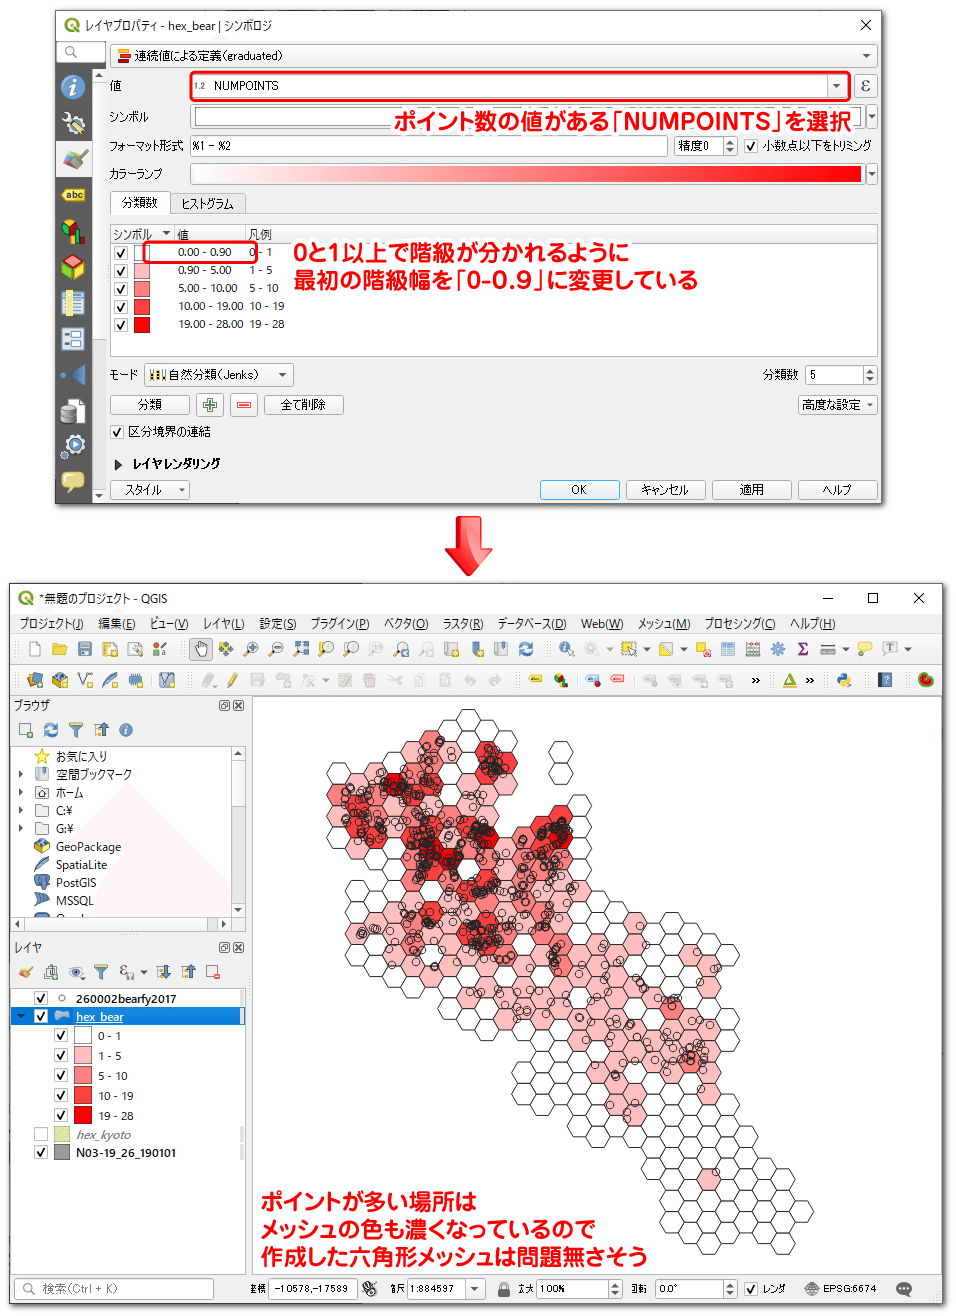The image size is (956, 1316).
Task: Click the Zoom Full extent icon
Action: point(301,649)
